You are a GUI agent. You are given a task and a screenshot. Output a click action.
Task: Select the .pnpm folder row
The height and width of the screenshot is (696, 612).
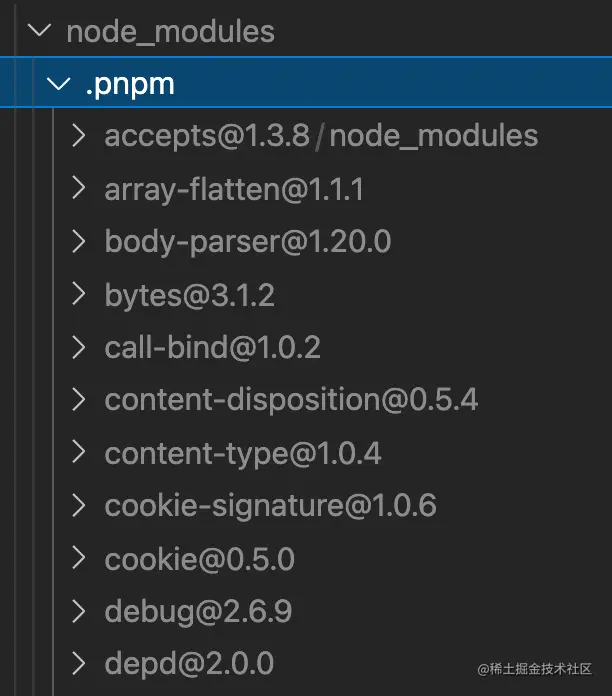[306, 82]
